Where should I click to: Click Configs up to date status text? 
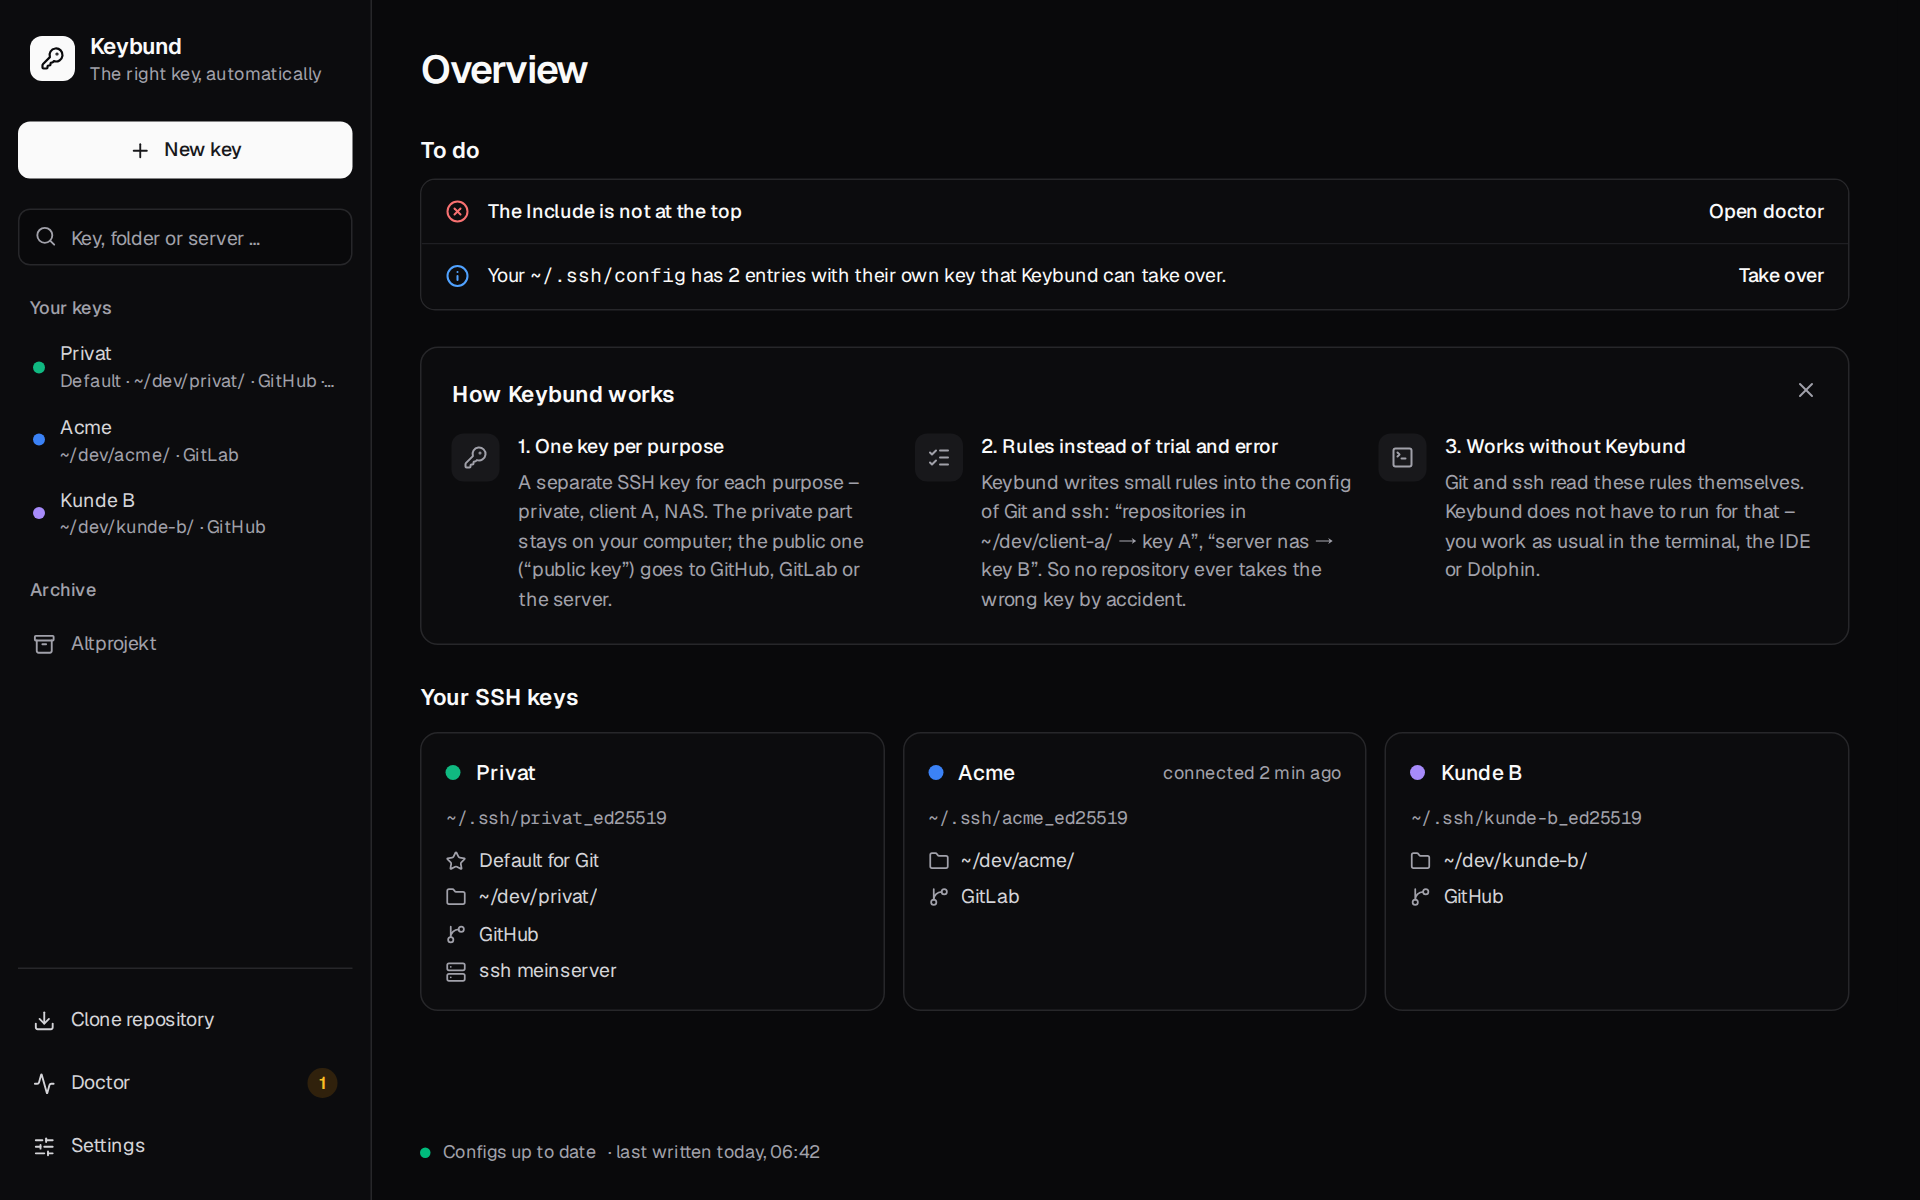519,1152
